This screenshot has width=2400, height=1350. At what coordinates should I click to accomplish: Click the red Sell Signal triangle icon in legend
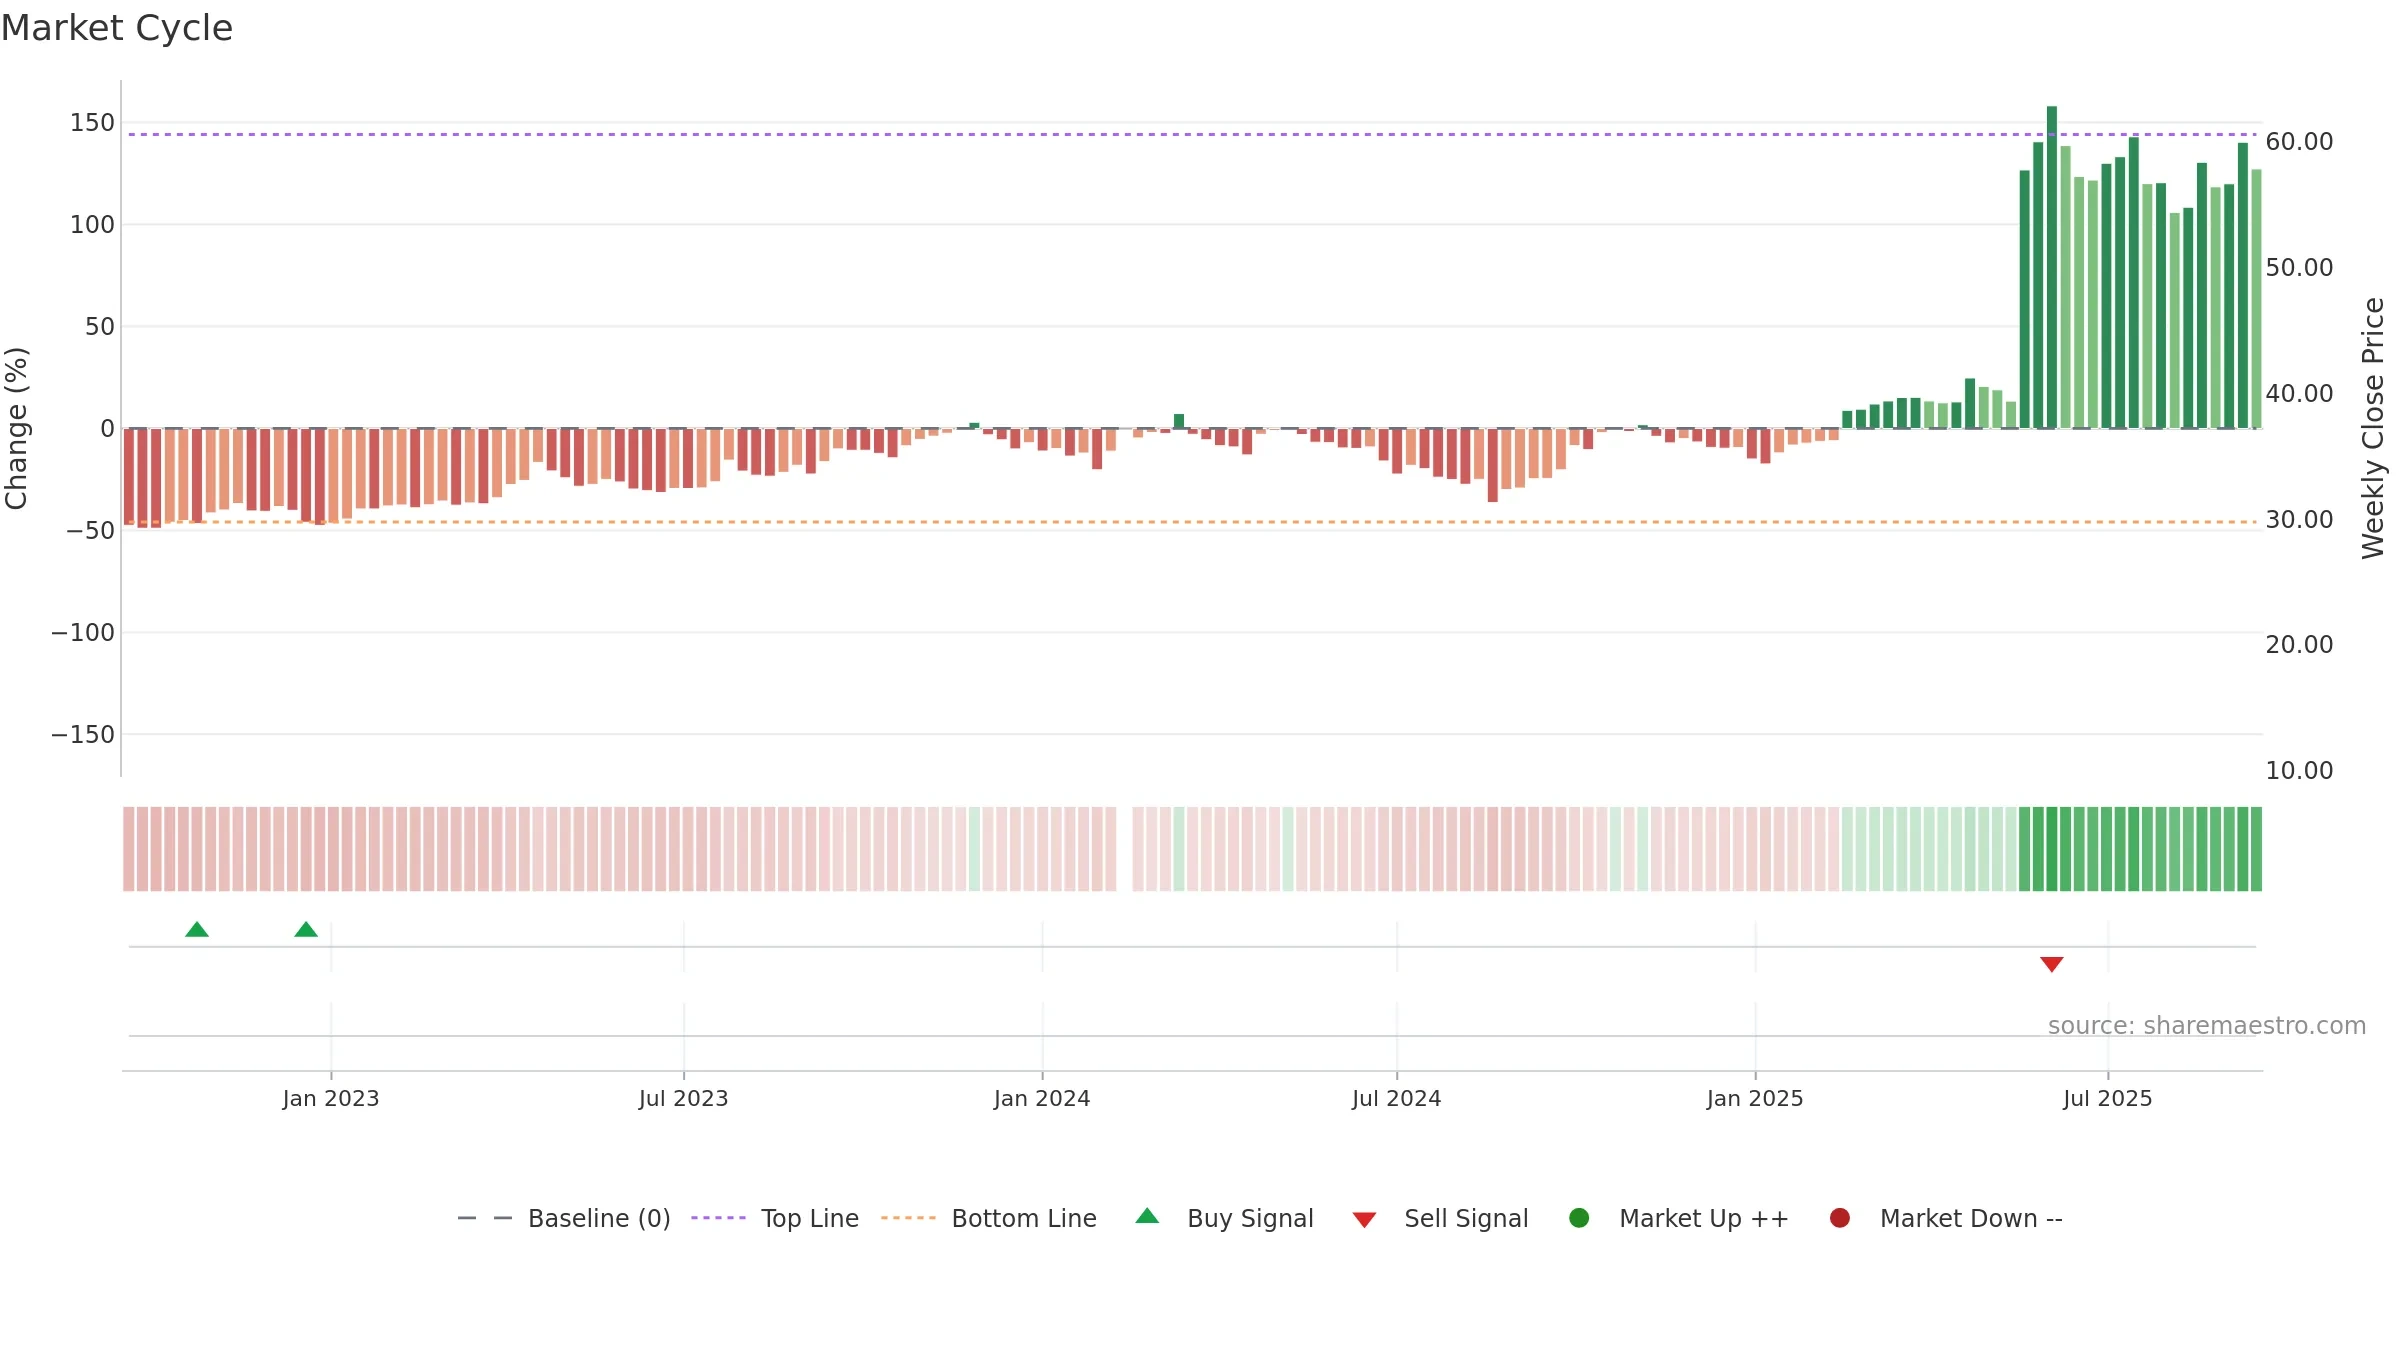[1364, 1220]
